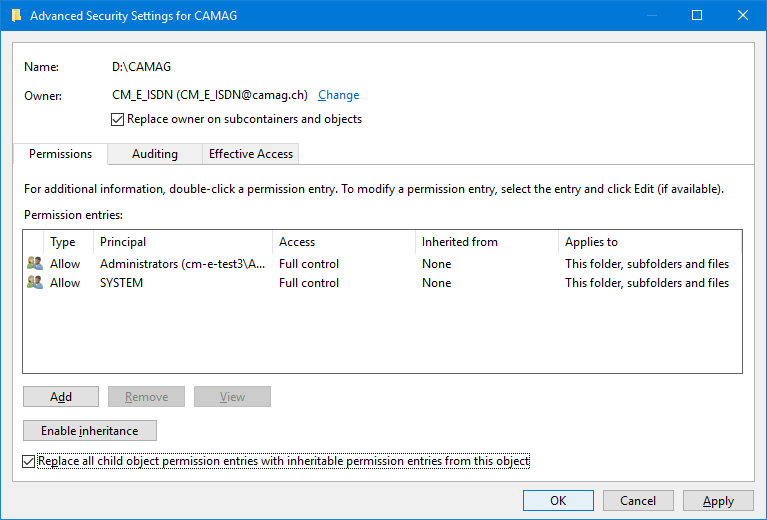Image resolution: width=767 pixels, height=520 pixels.
Task: Uncheck Replace all child object permission entries
Action: (x=29, y=461)
